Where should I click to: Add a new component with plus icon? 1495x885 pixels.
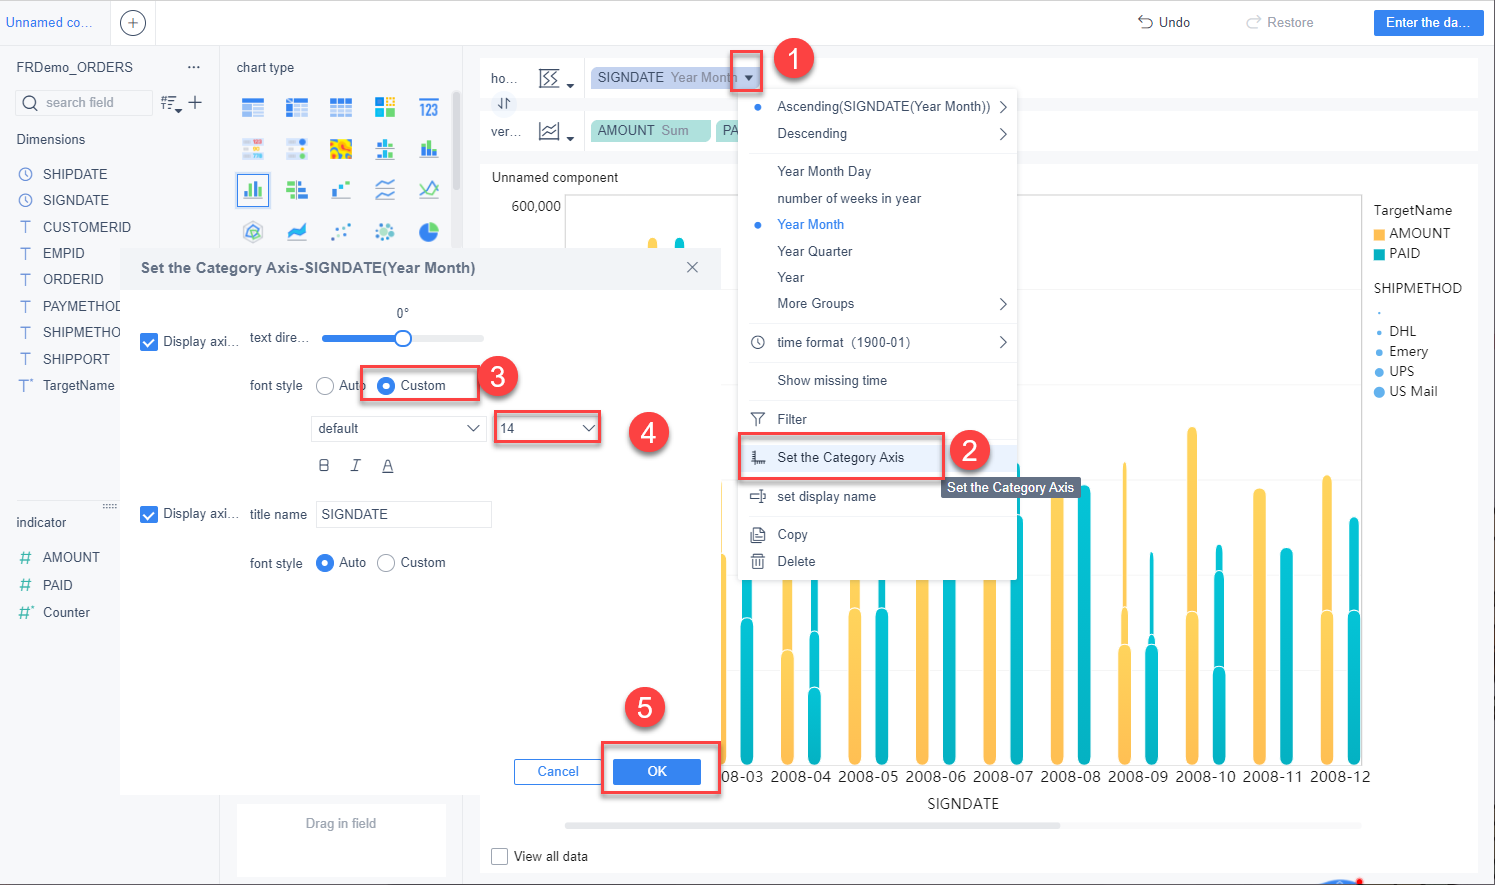133,23
